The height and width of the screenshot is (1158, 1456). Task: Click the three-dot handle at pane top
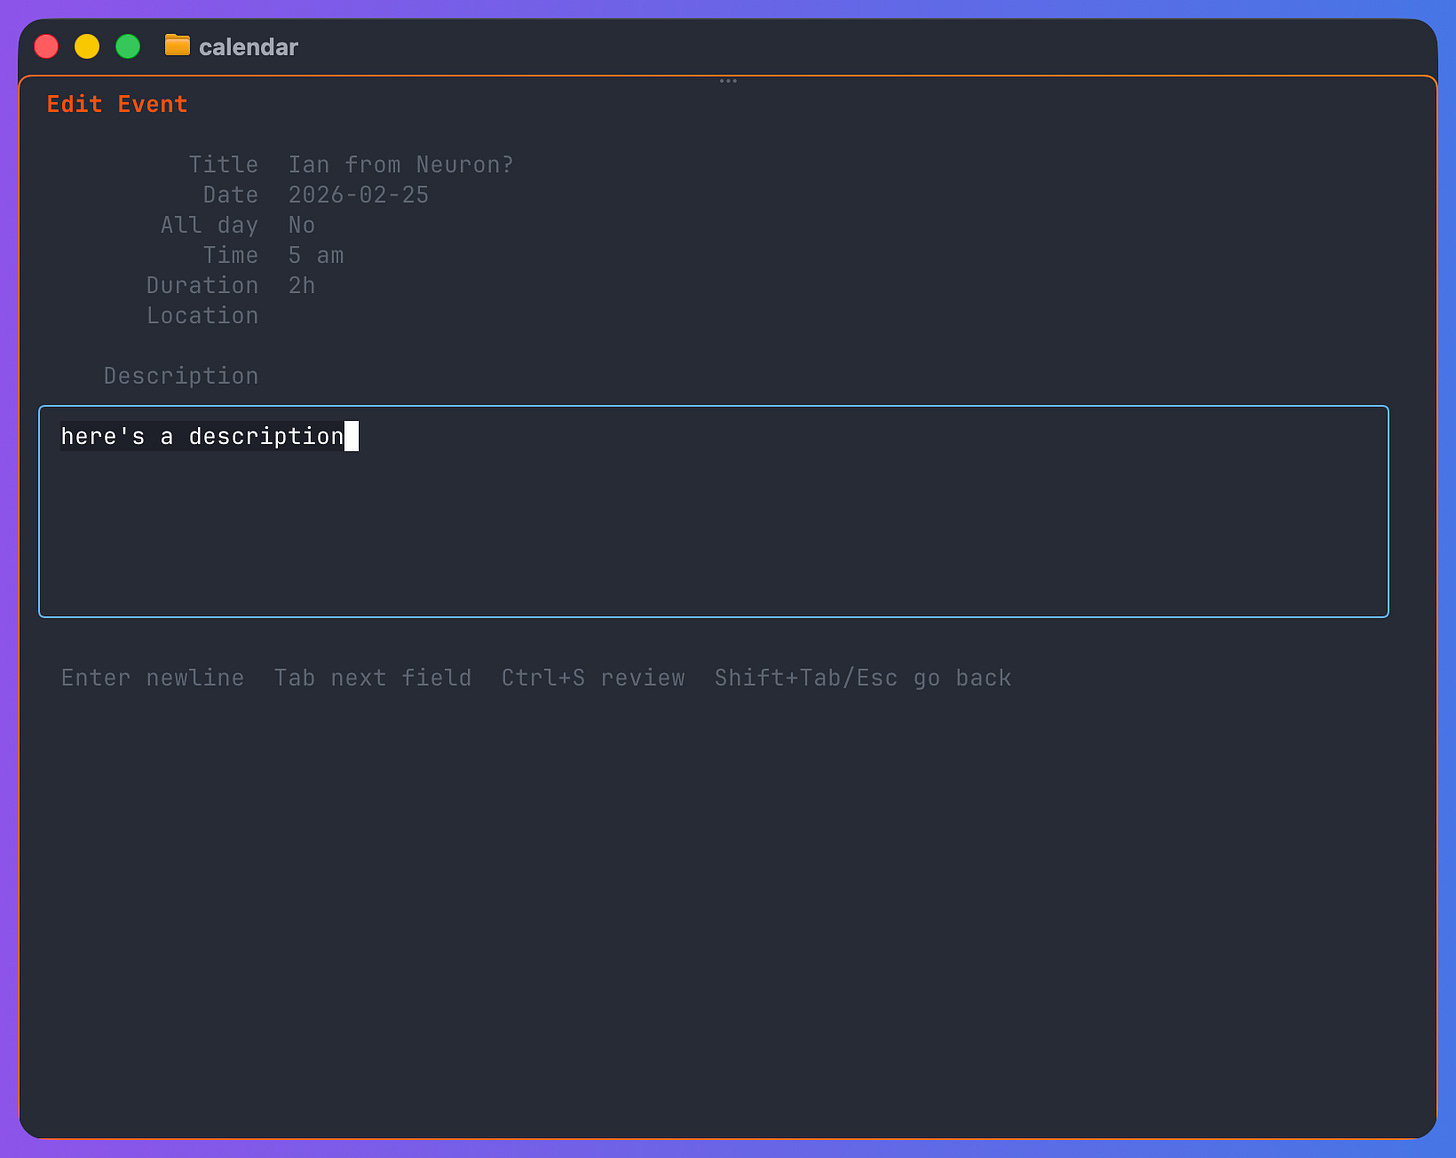[728, 80]
